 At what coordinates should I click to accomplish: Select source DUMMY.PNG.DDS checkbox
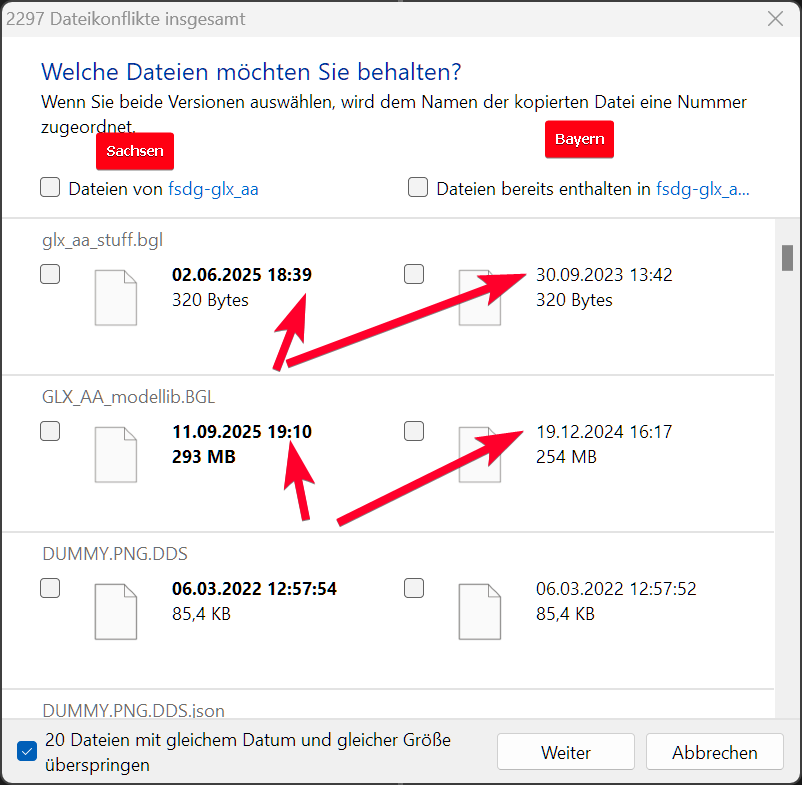50,588
